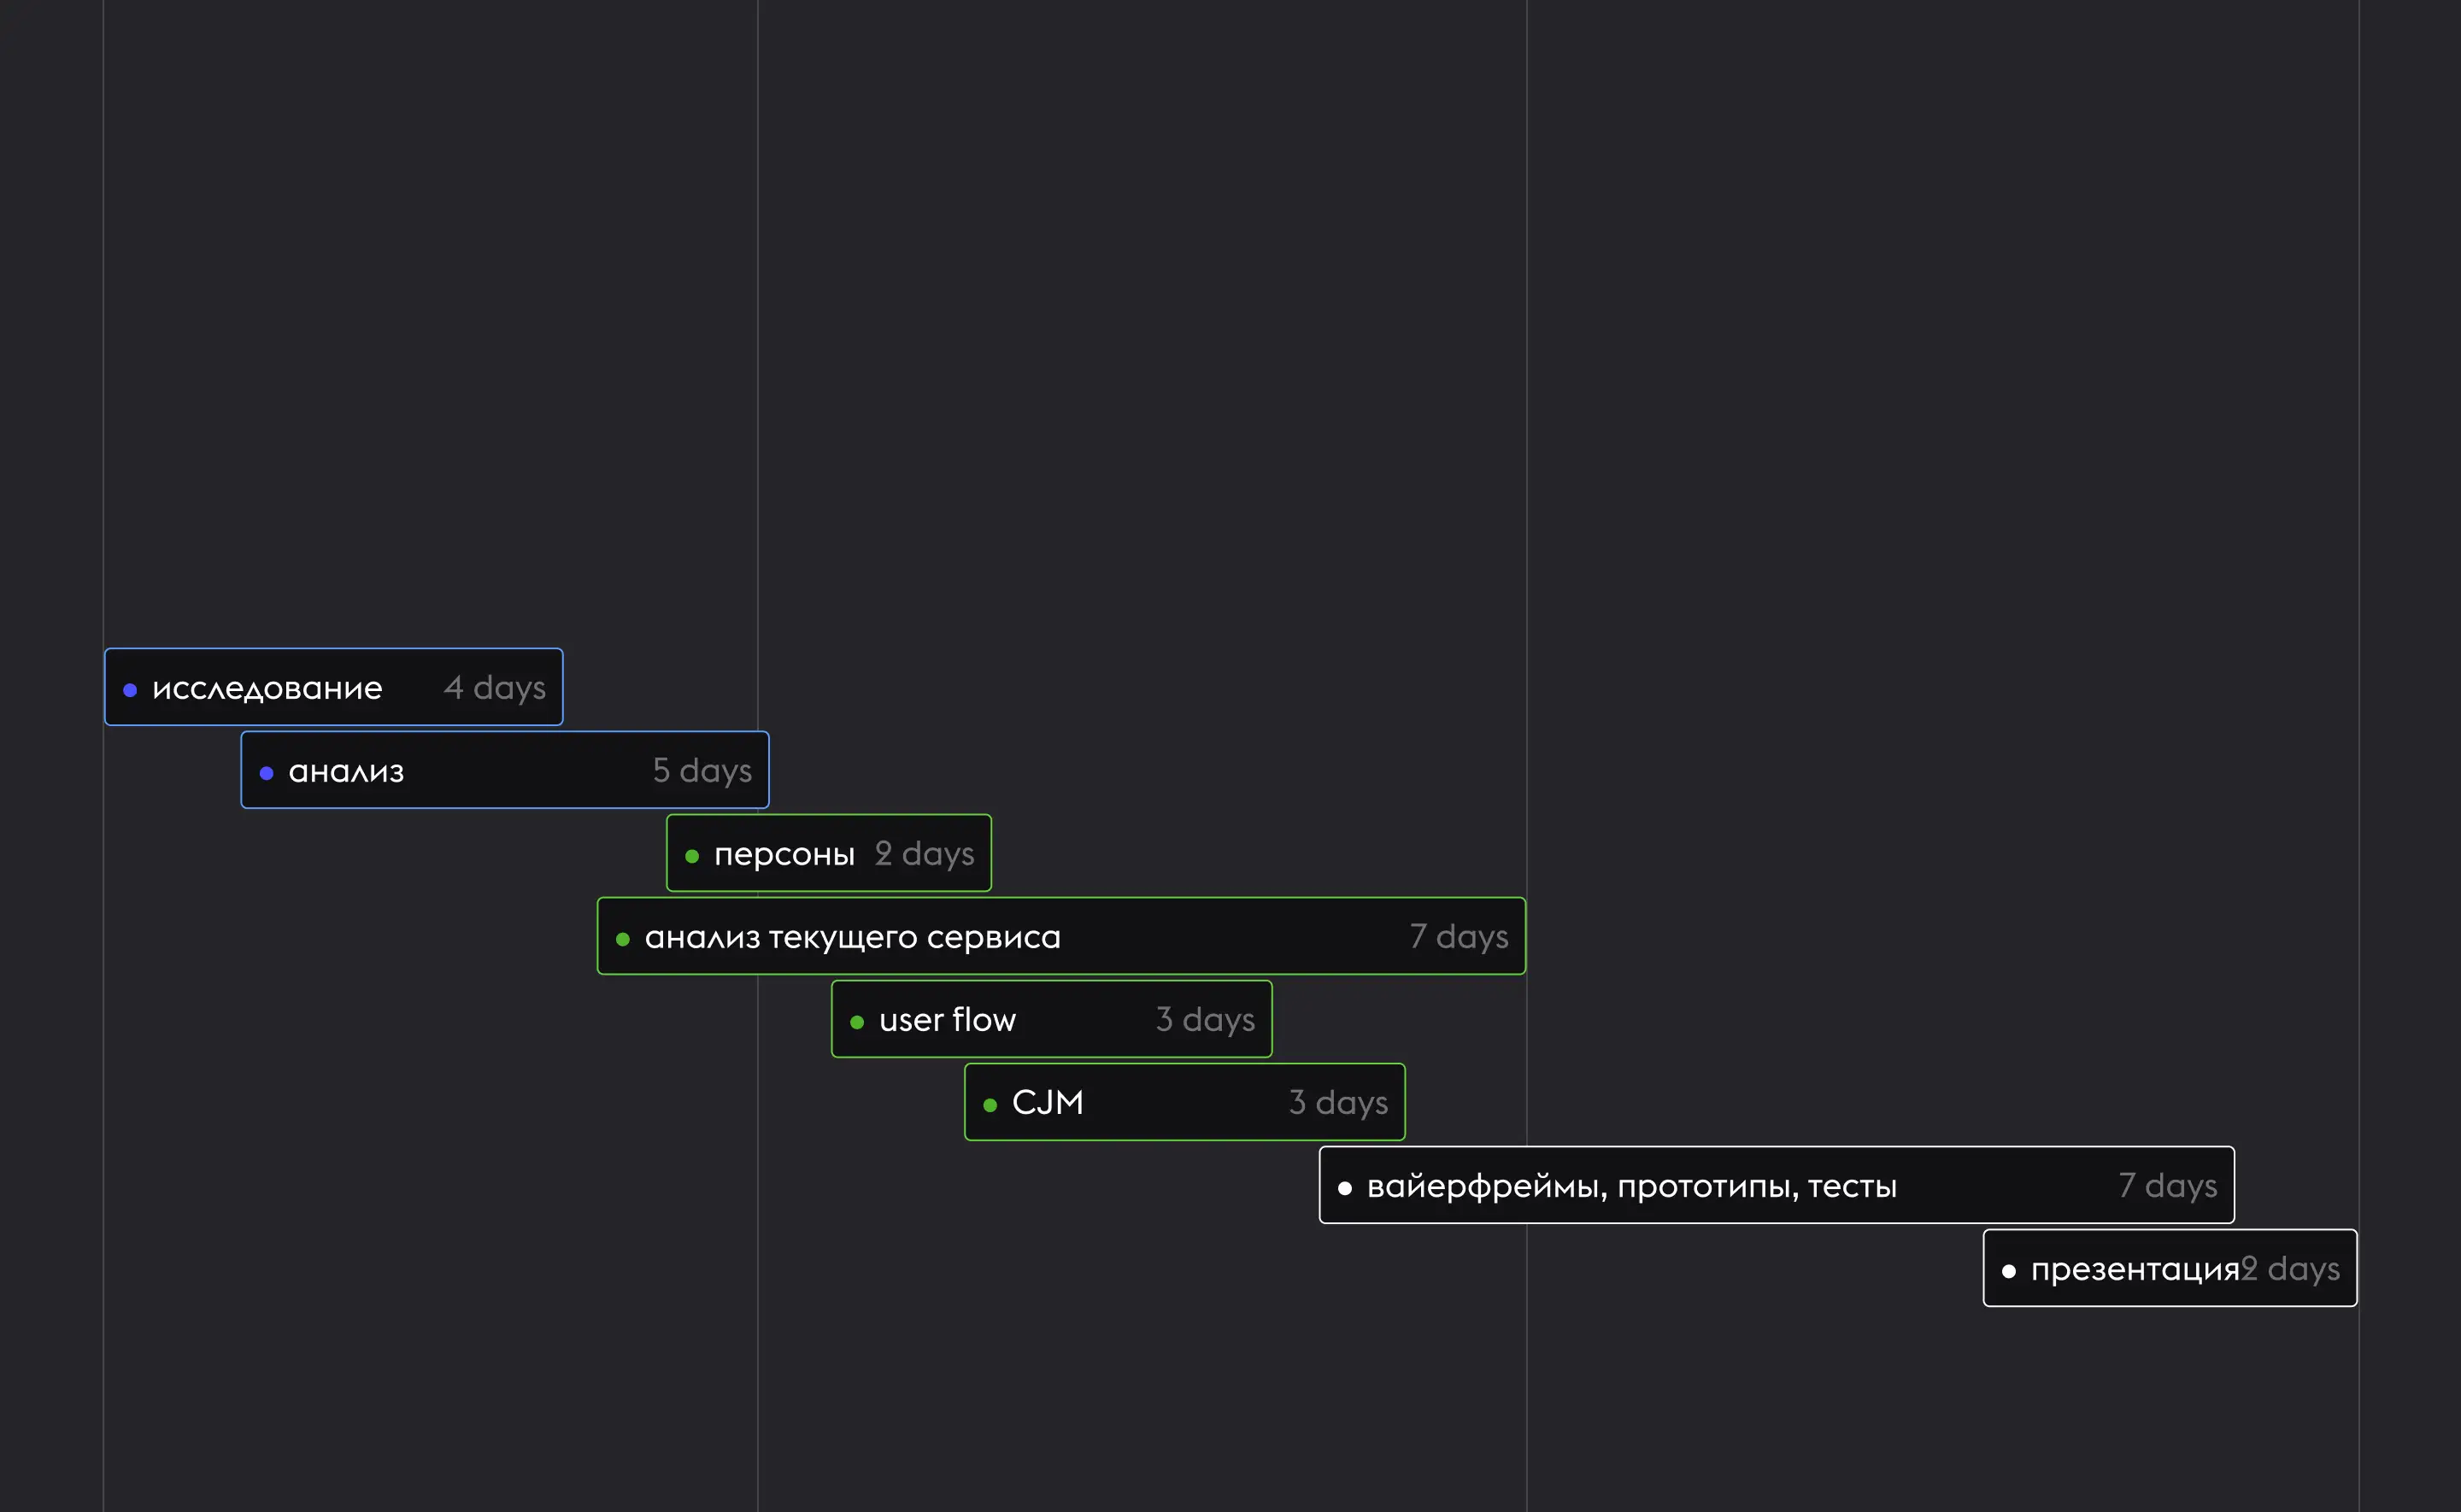Click the blue dot on the анализ bar

point(266,773)
